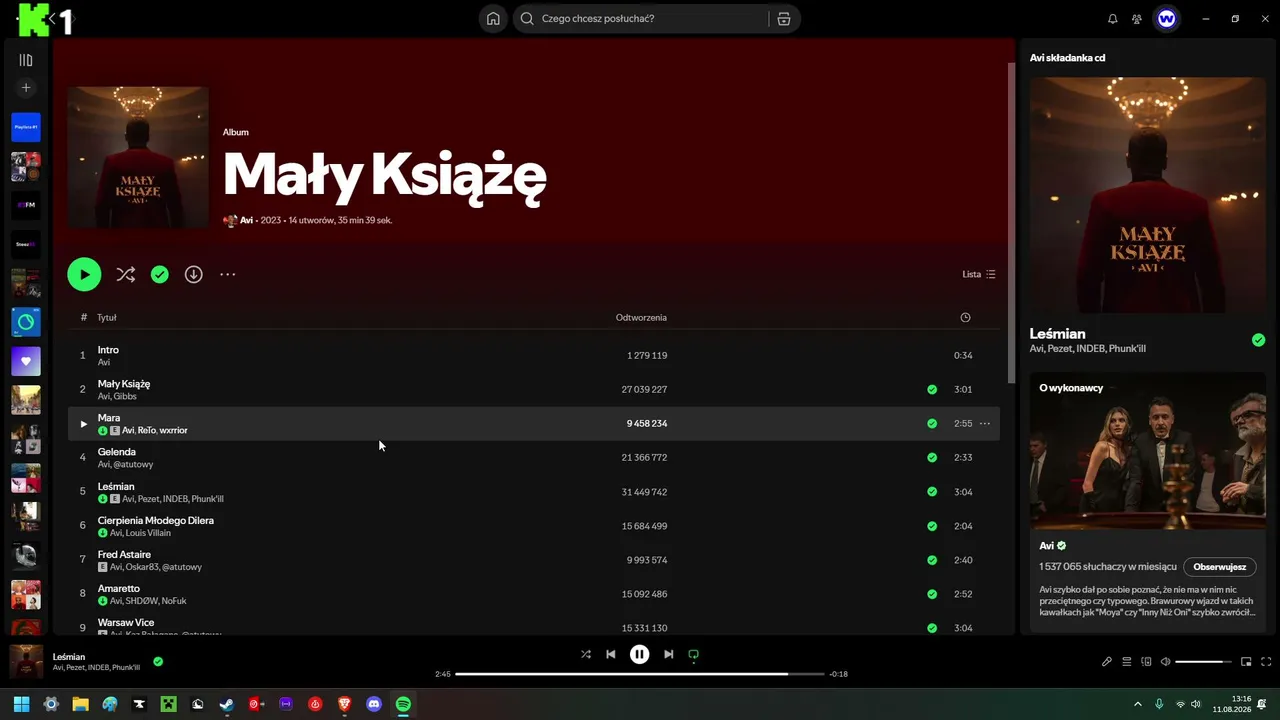
Task: Open Gibbs artist link under Mały Książę
Action: pos(125,397)
